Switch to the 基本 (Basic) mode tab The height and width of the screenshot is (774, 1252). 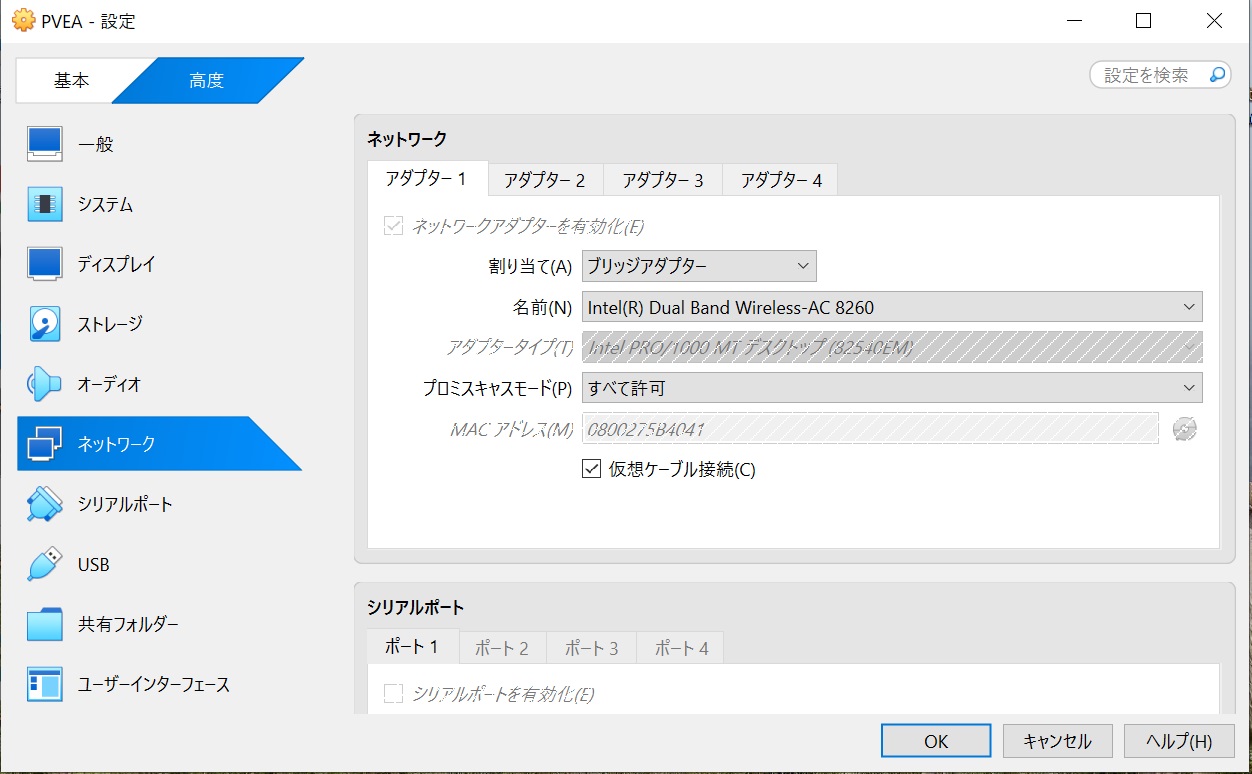(x=71, y=81)
